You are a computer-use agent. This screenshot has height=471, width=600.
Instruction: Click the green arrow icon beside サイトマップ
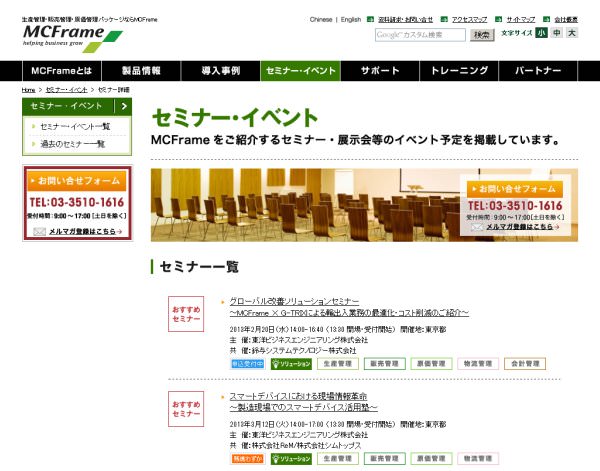coord(498,19)
